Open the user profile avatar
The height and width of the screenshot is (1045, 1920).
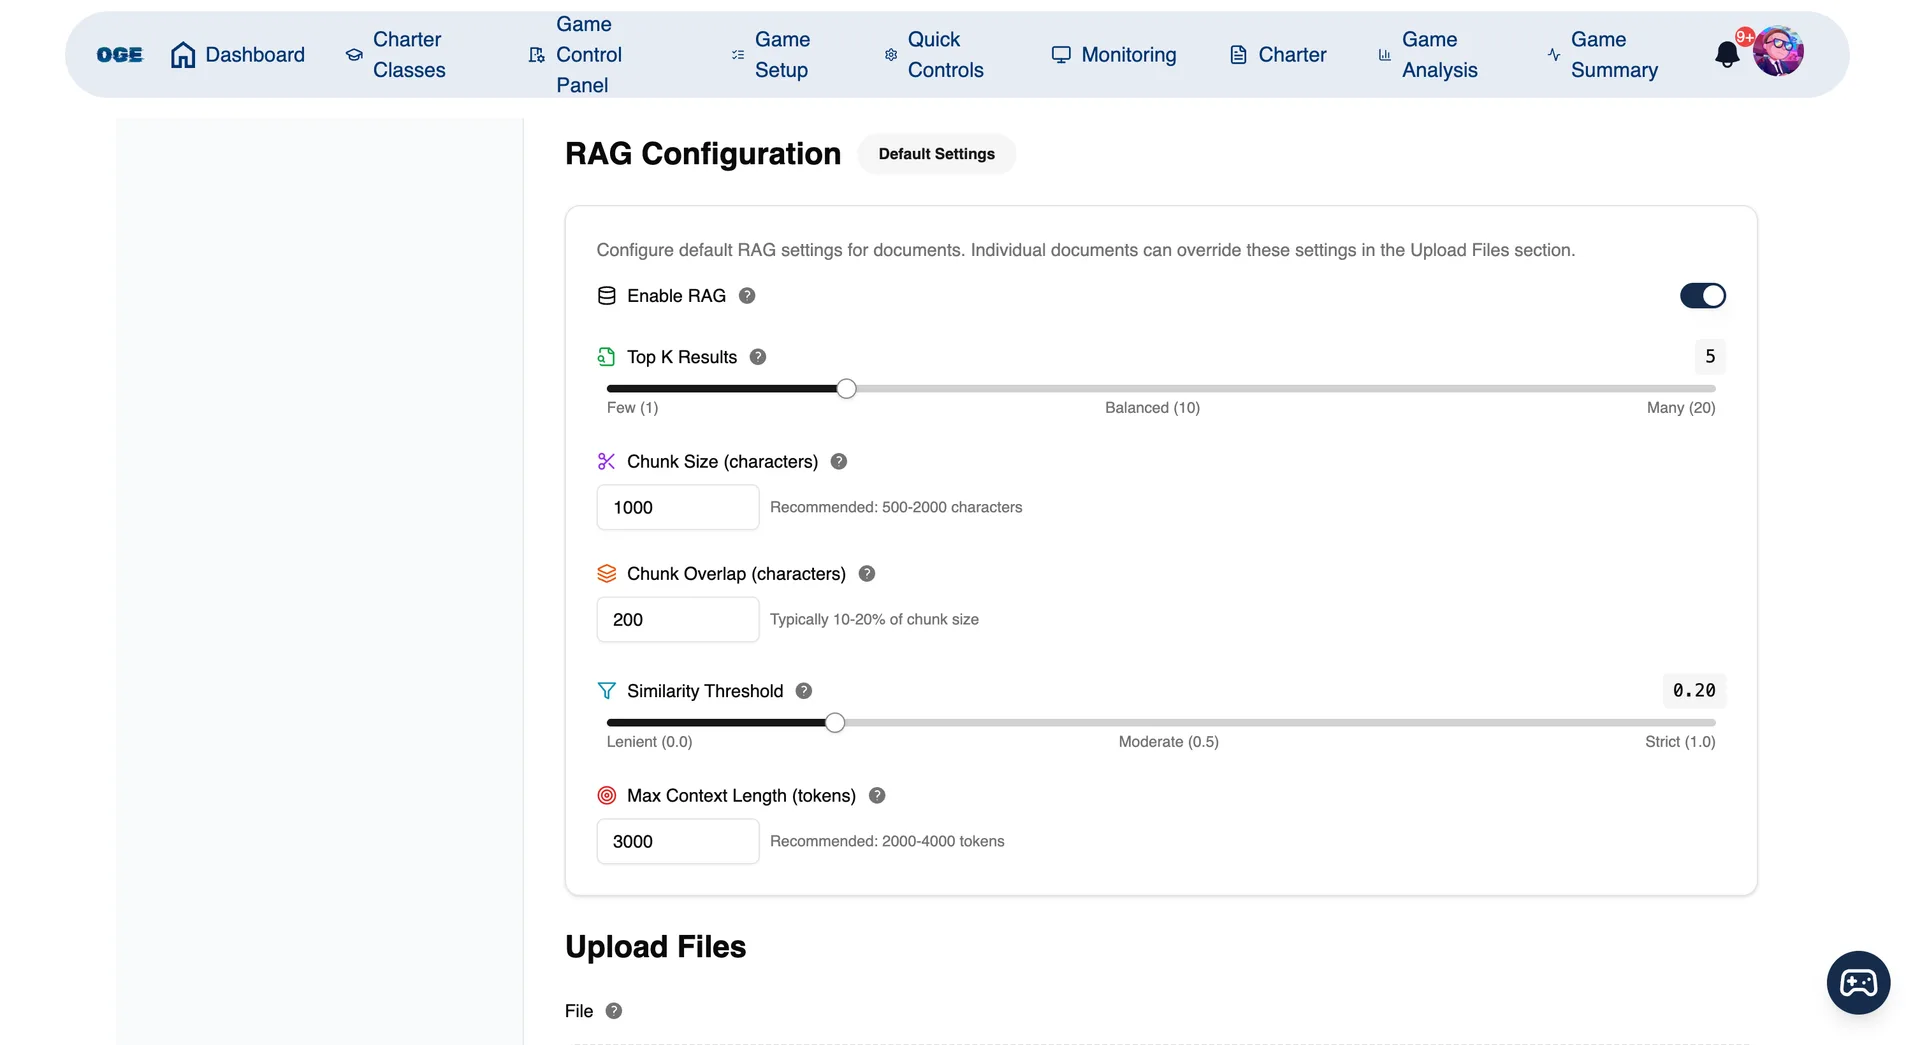pos(1778,52)
